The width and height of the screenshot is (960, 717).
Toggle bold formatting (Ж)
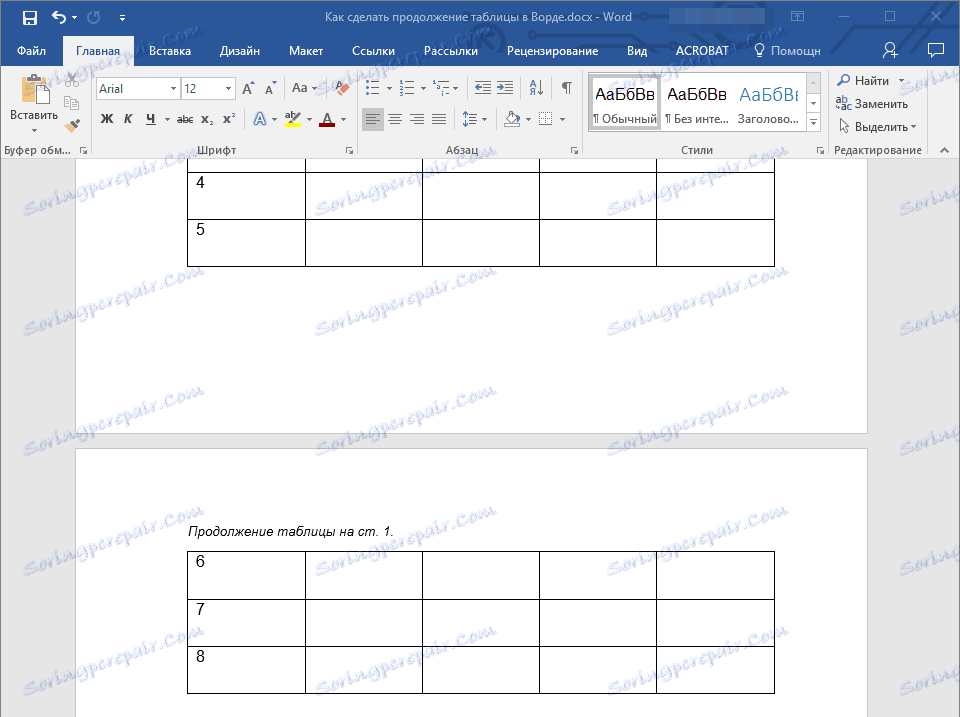pos(107,119)
